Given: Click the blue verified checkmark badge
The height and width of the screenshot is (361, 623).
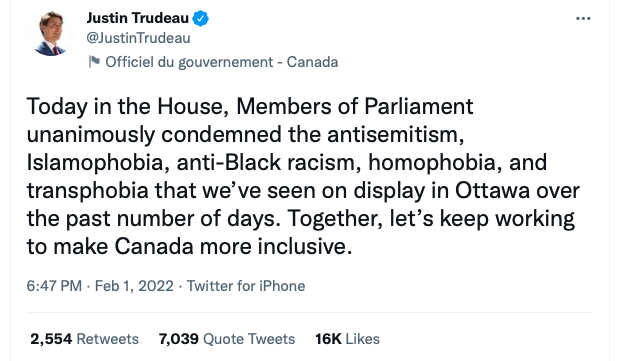Looking at the screenshot, I should 201,18.
